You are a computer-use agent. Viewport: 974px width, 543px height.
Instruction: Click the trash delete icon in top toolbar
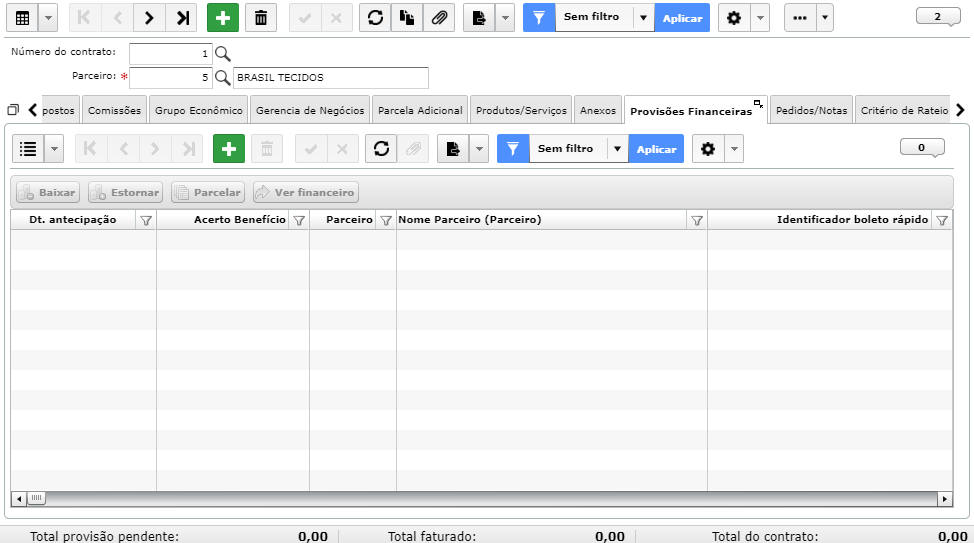(261, 18)
